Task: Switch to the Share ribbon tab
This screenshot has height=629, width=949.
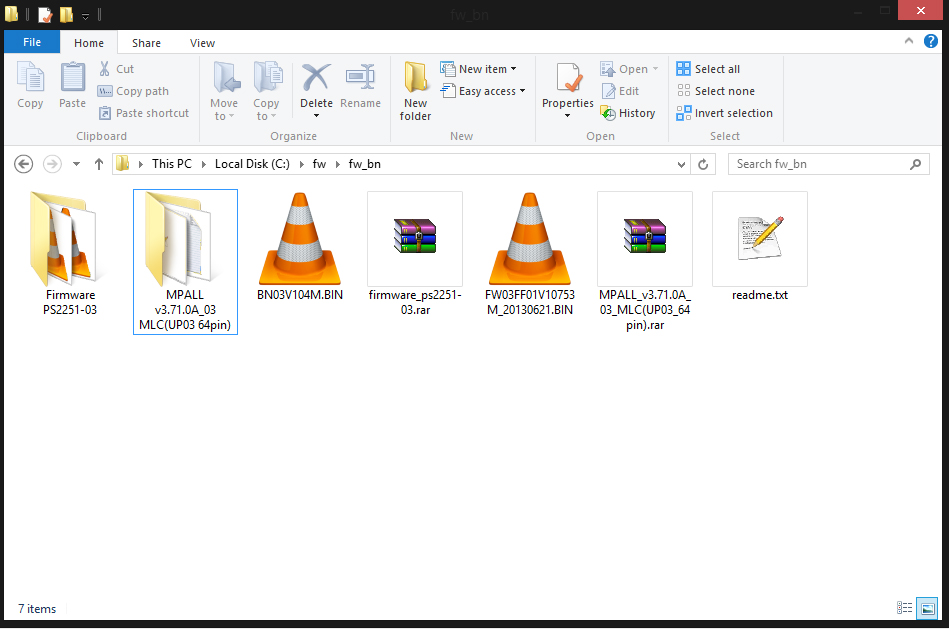Action: pos(146,43)
